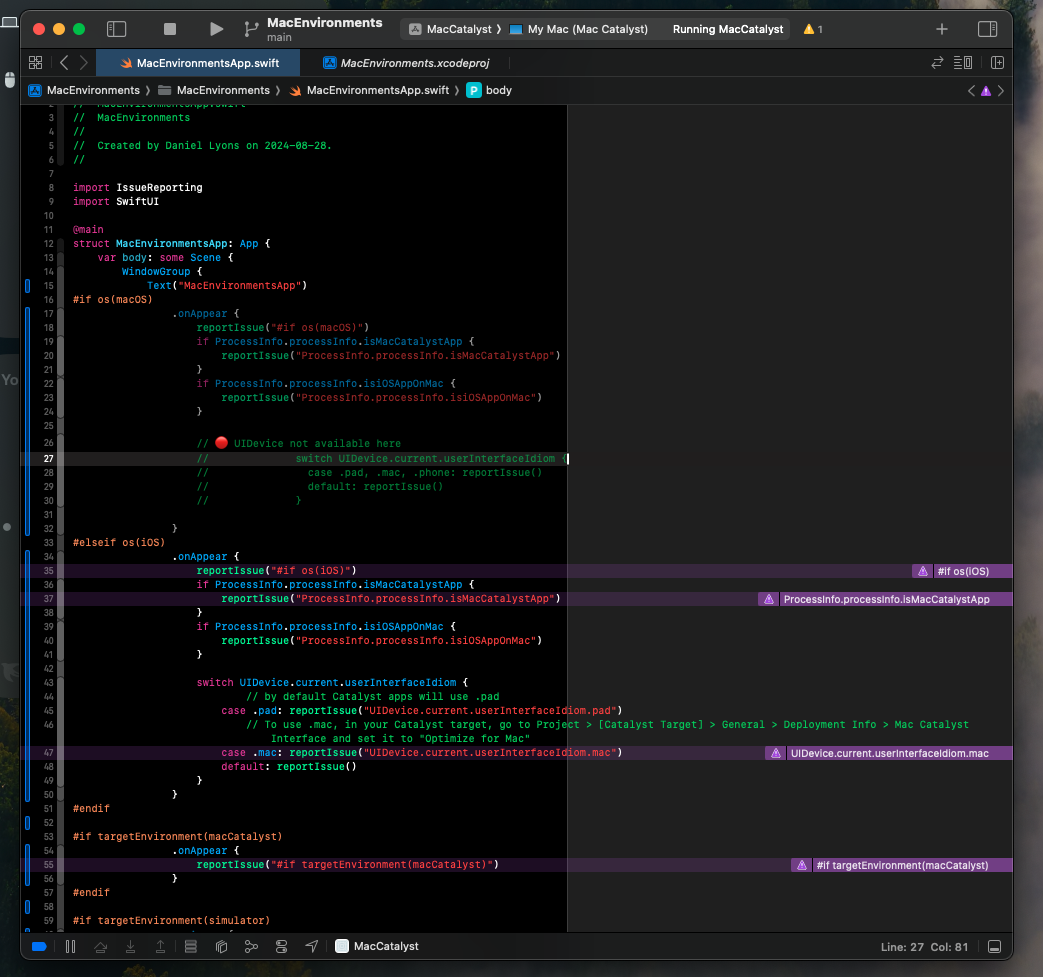Open the Debug View Hierarchy
The image size is (1043, 977).
[x=222, y=946]
